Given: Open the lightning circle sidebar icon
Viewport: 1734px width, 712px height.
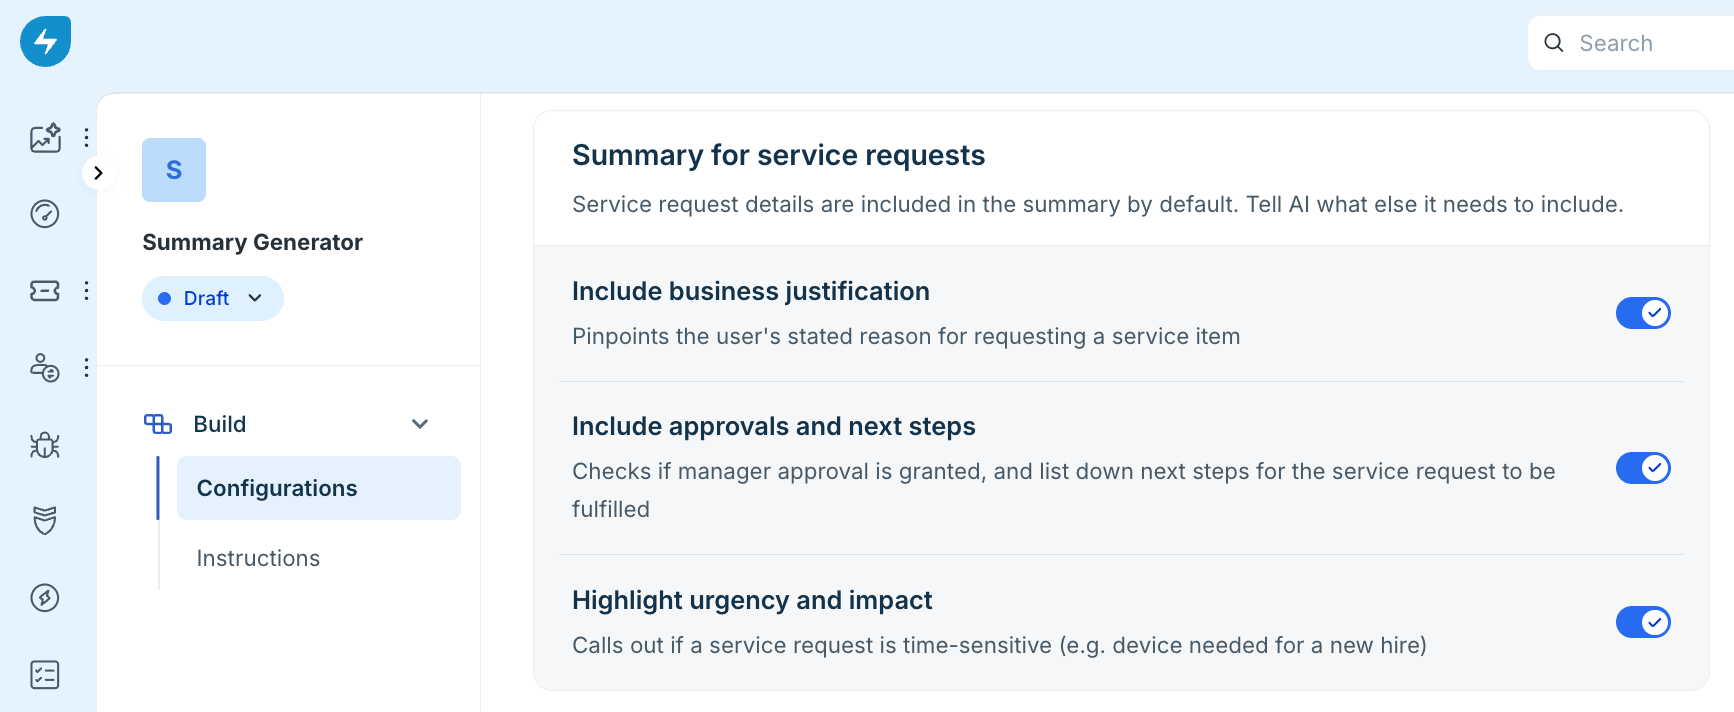Looking at the screenshot, I should point(45,598).
